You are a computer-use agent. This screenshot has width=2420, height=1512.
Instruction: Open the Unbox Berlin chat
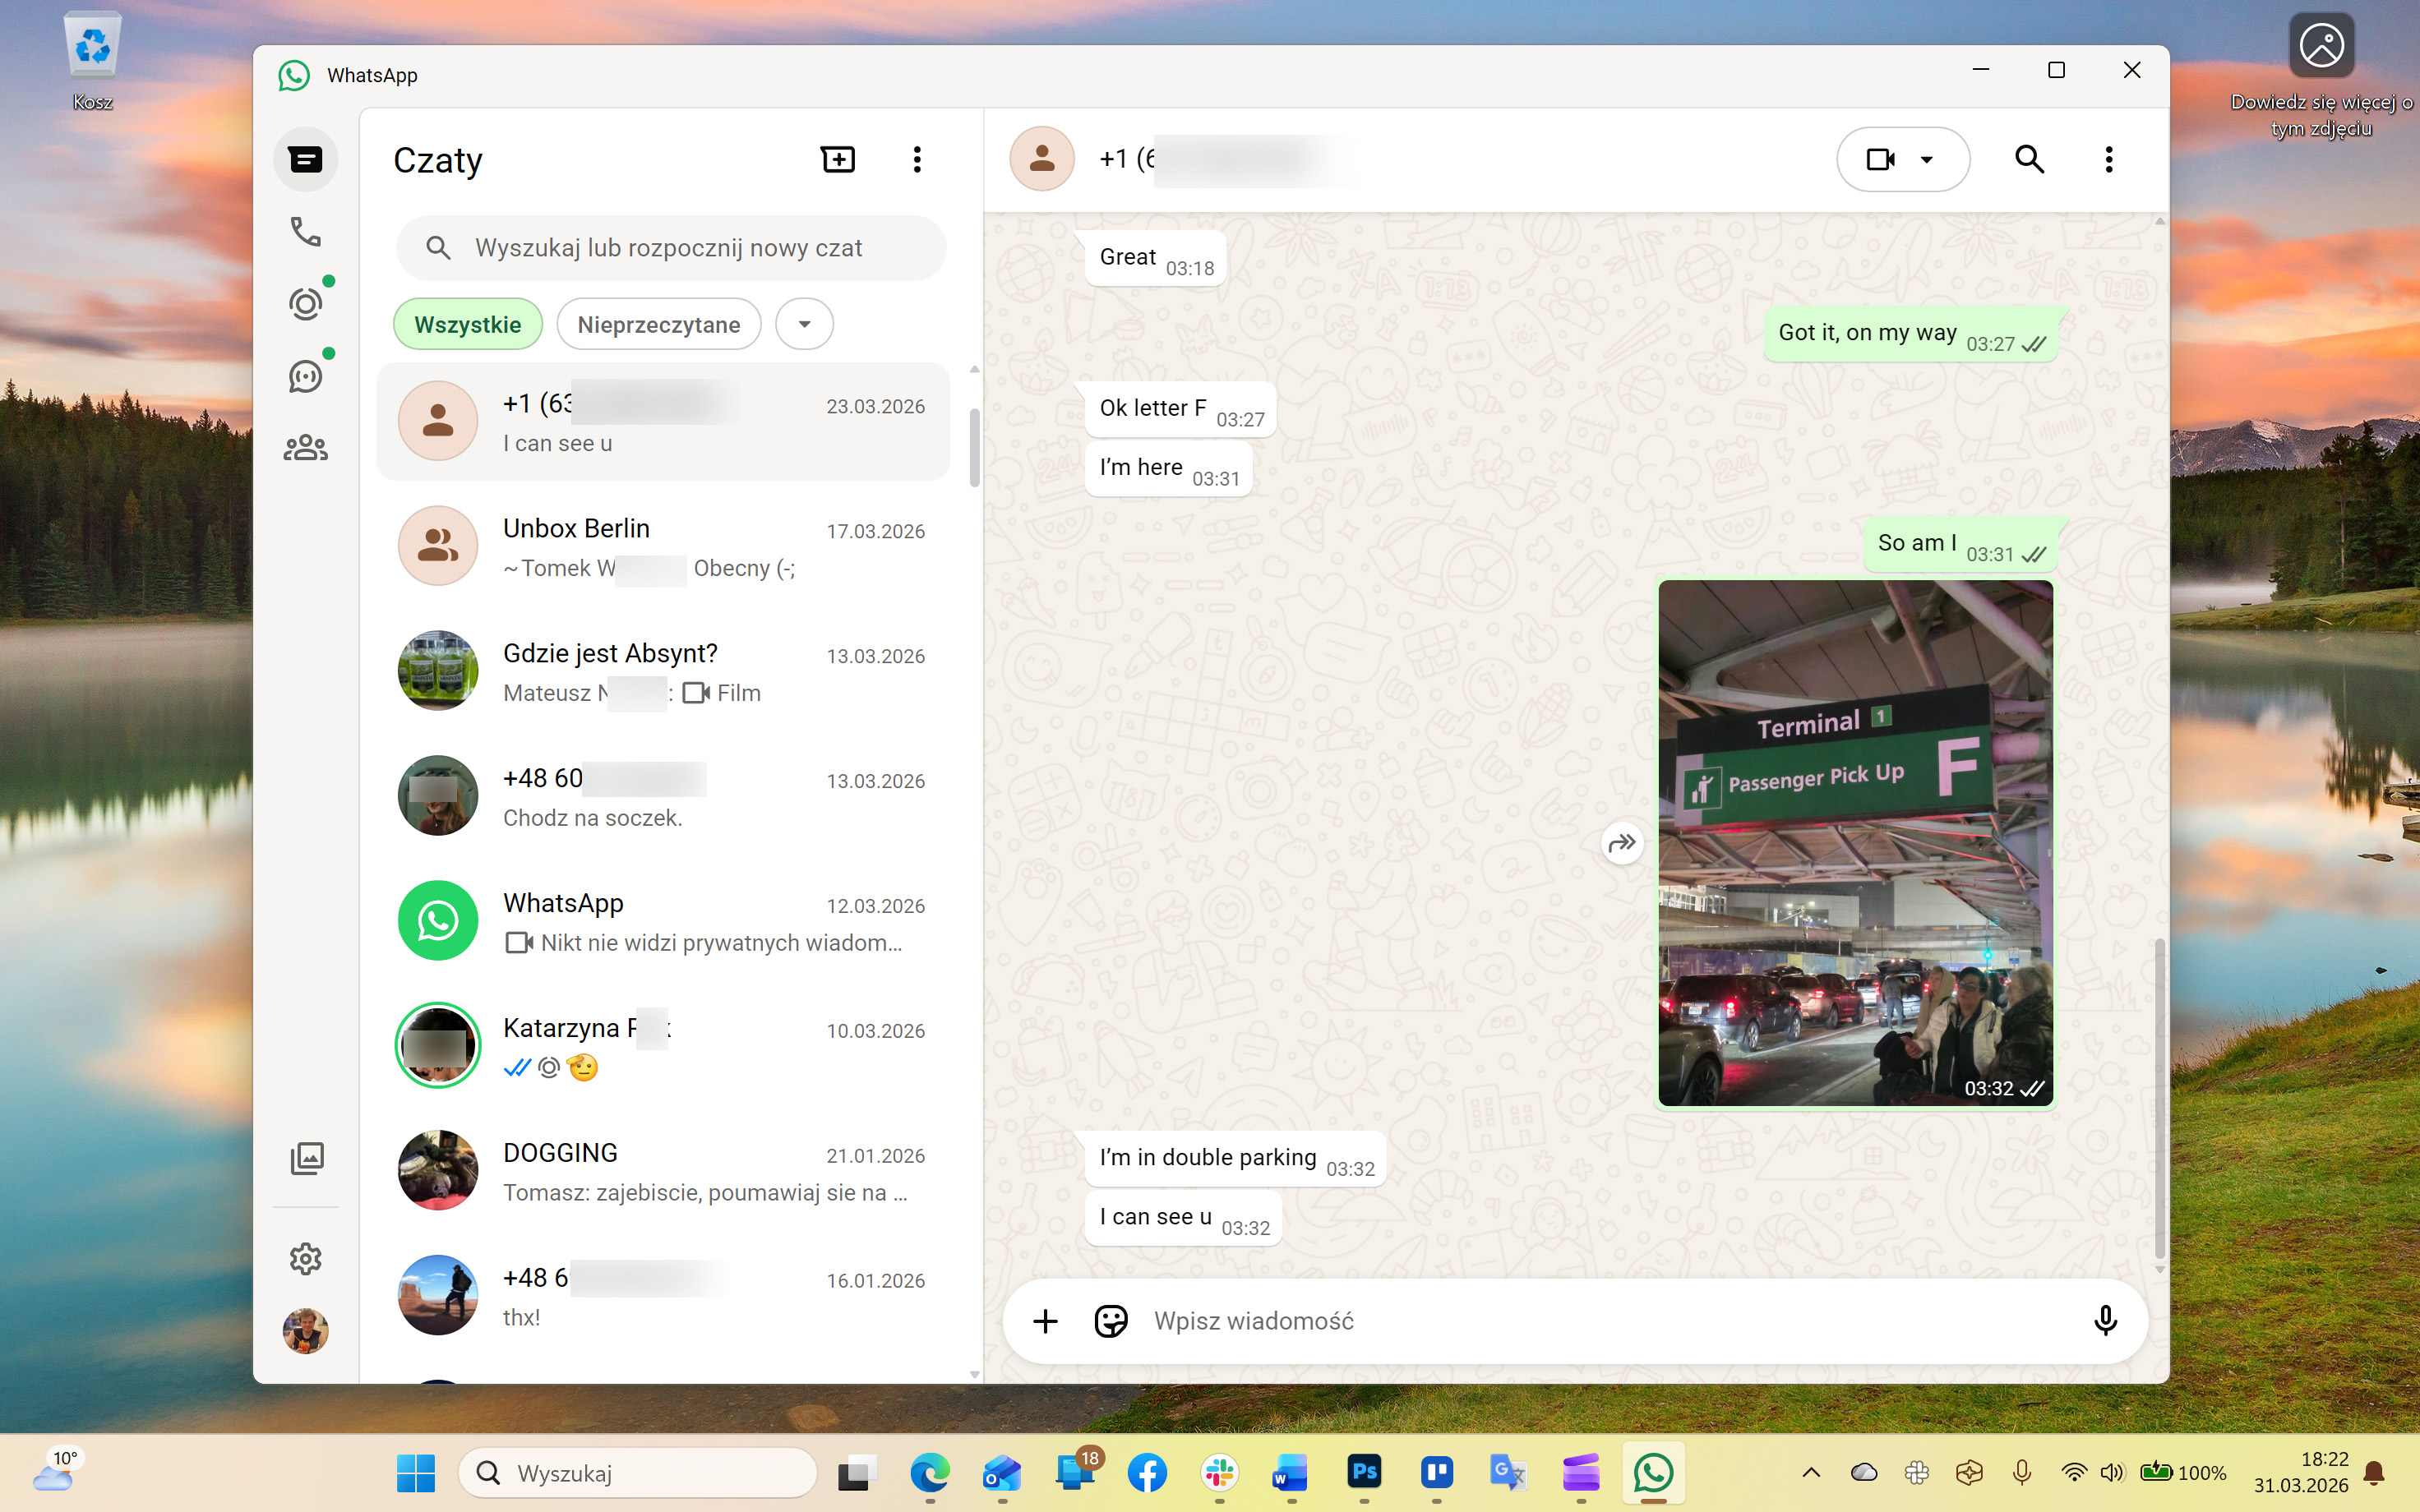pyautogui.click(x=662, y=547)
